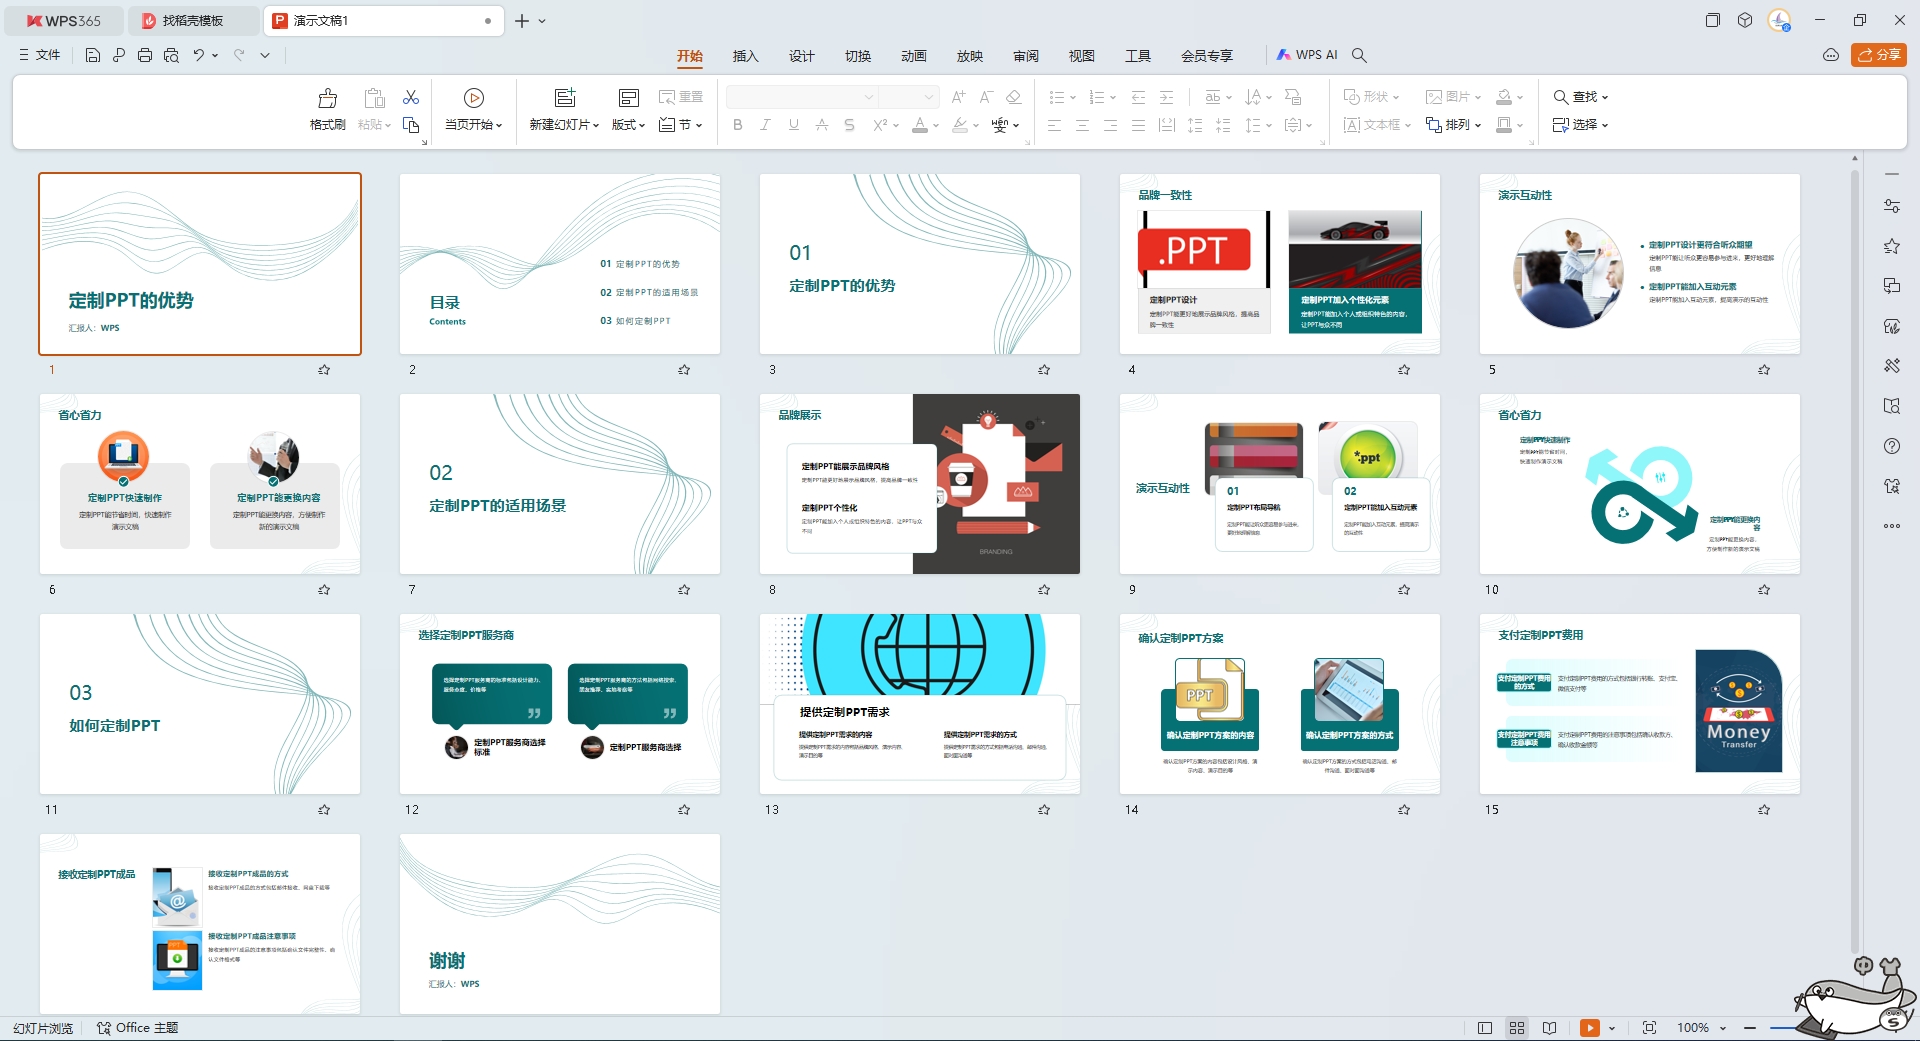Click the Copy icon below the scissors
Screen dimensions: 1920x1041
click(411, 125)
